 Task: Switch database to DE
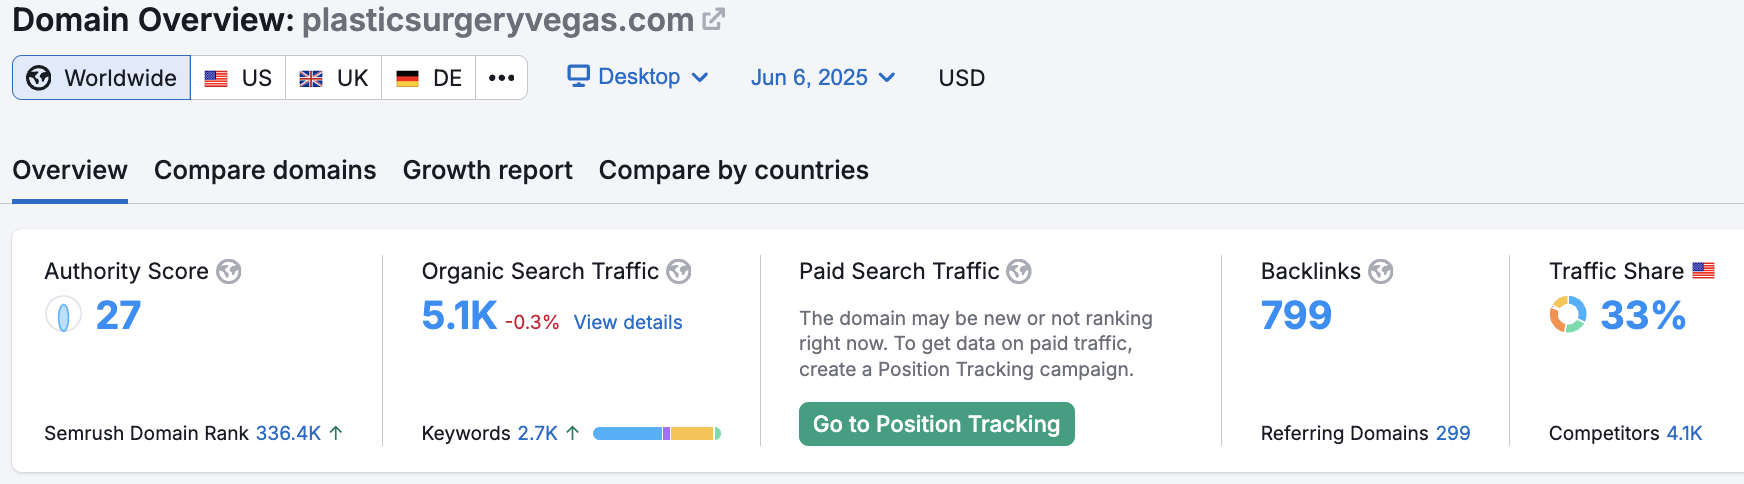coord(429,78)
